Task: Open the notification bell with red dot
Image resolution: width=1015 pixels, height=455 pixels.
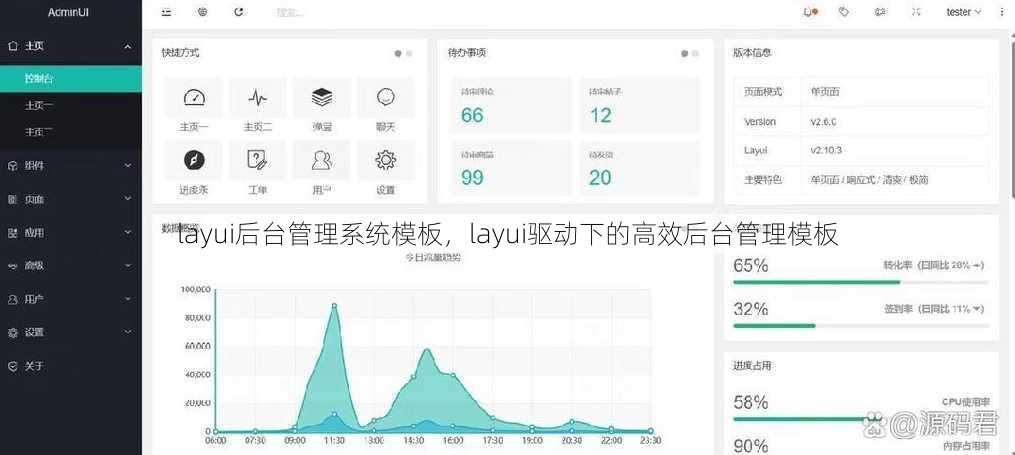Action: click(809, 12)
